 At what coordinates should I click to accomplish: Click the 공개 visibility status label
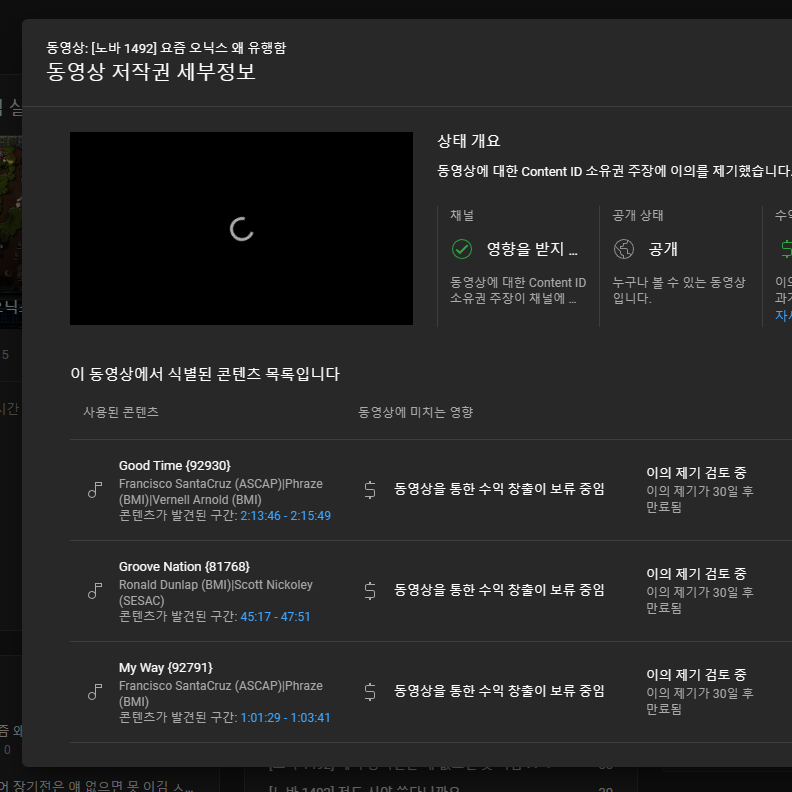pos(663,249)
